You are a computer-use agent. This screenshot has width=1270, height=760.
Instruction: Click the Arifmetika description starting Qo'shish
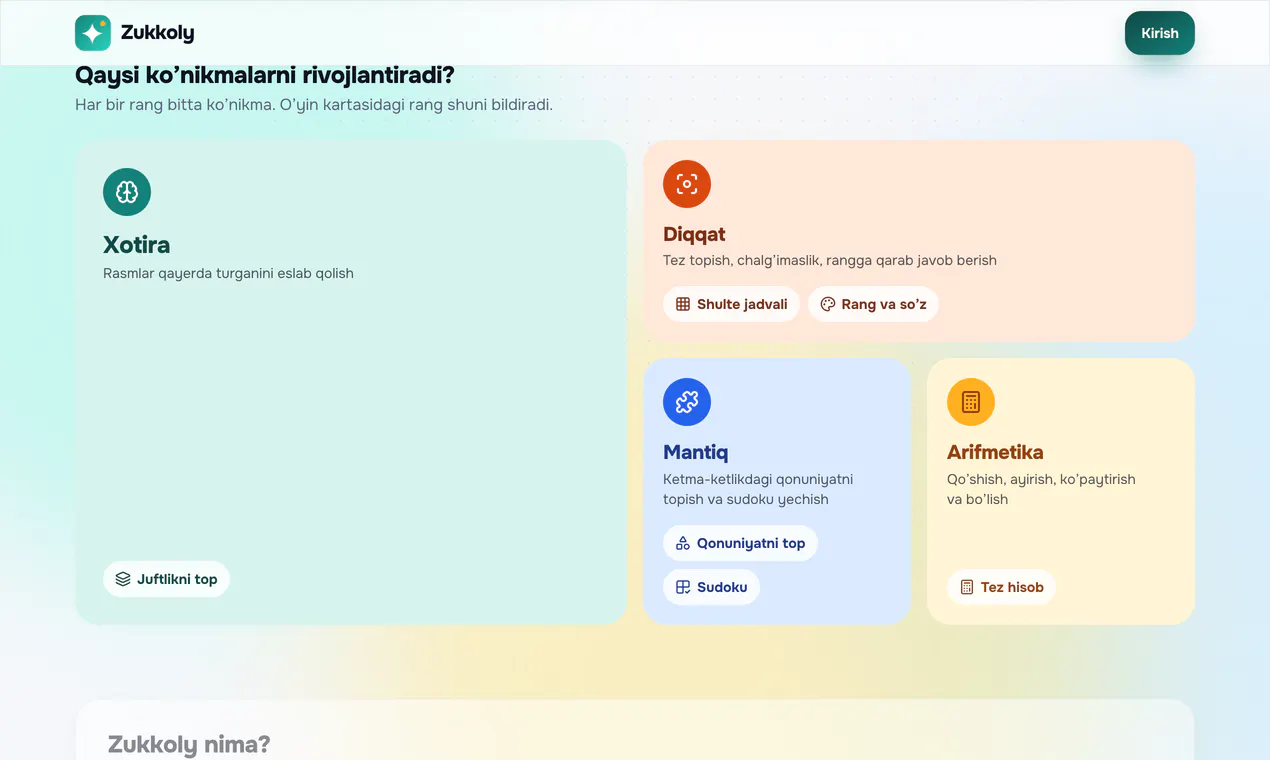[1041, 489]
